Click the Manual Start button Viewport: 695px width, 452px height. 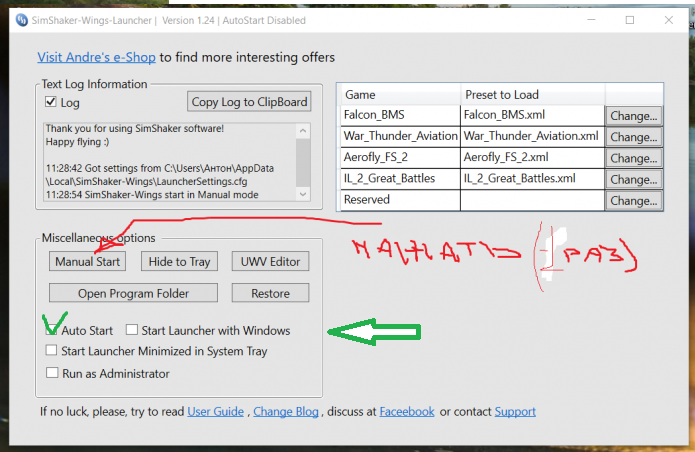coord(87,261)
